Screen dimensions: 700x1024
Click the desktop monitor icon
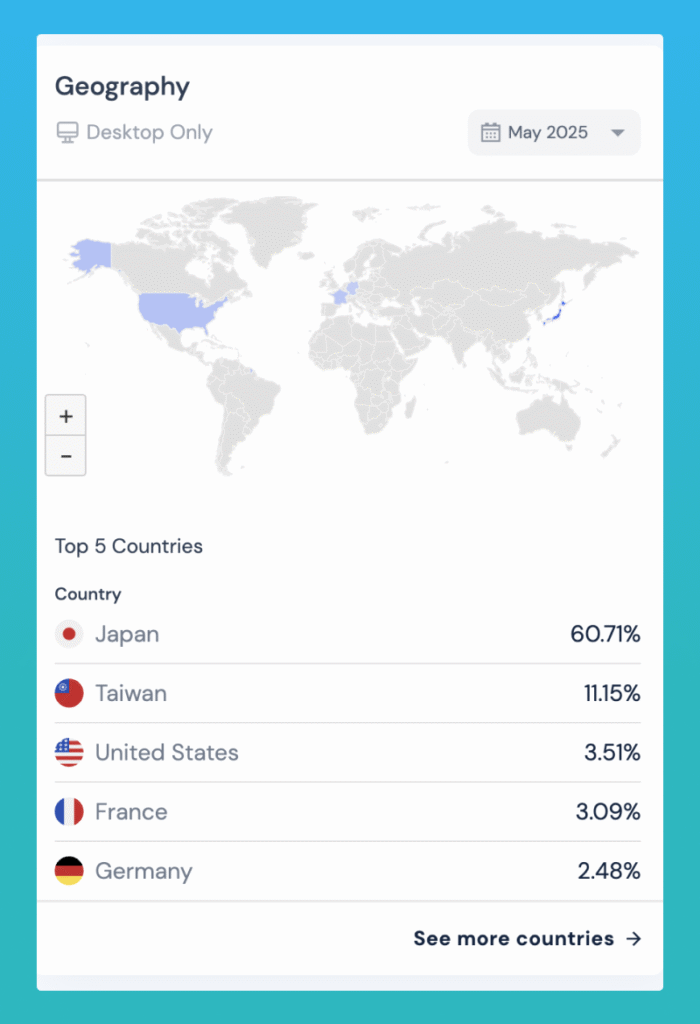pos(67,132)
